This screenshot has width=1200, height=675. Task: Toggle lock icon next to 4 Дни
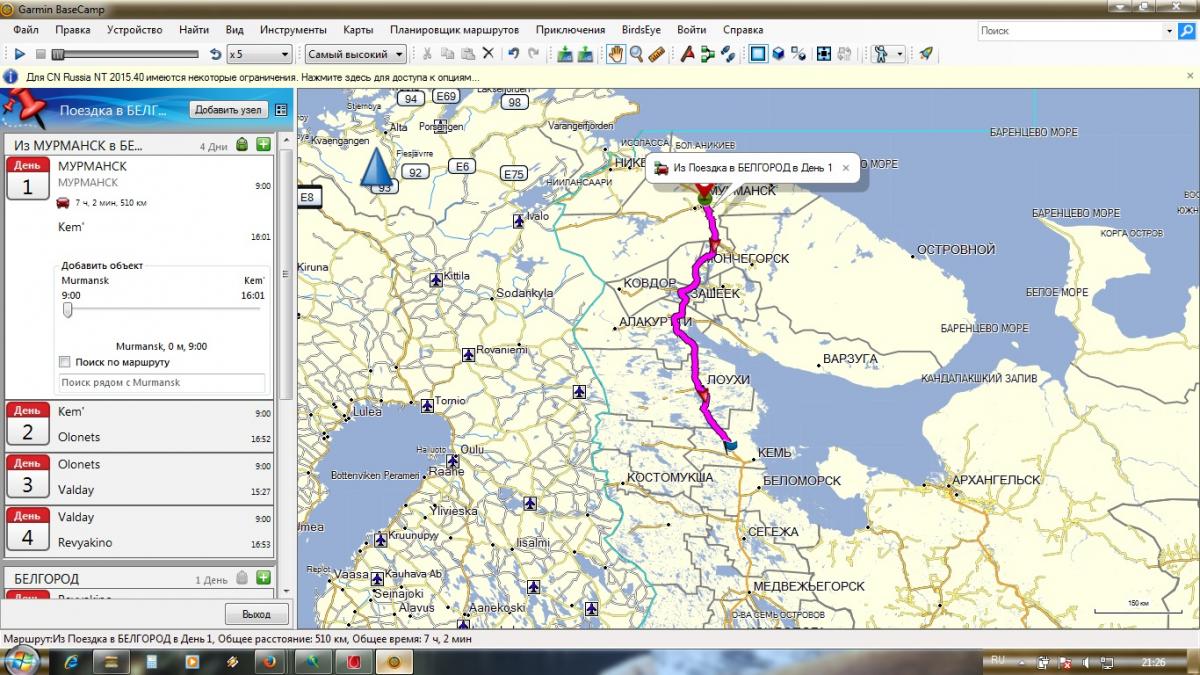click(241, 145)
